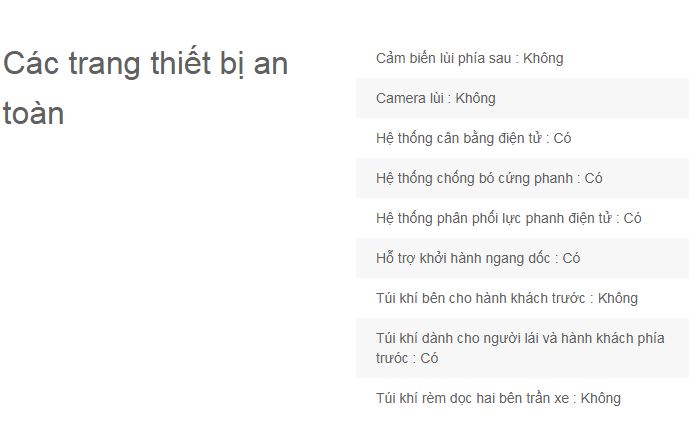Click the 'Các trang thiết bị an toàn' heading
The image size is (689, 435).
point(146,64)
